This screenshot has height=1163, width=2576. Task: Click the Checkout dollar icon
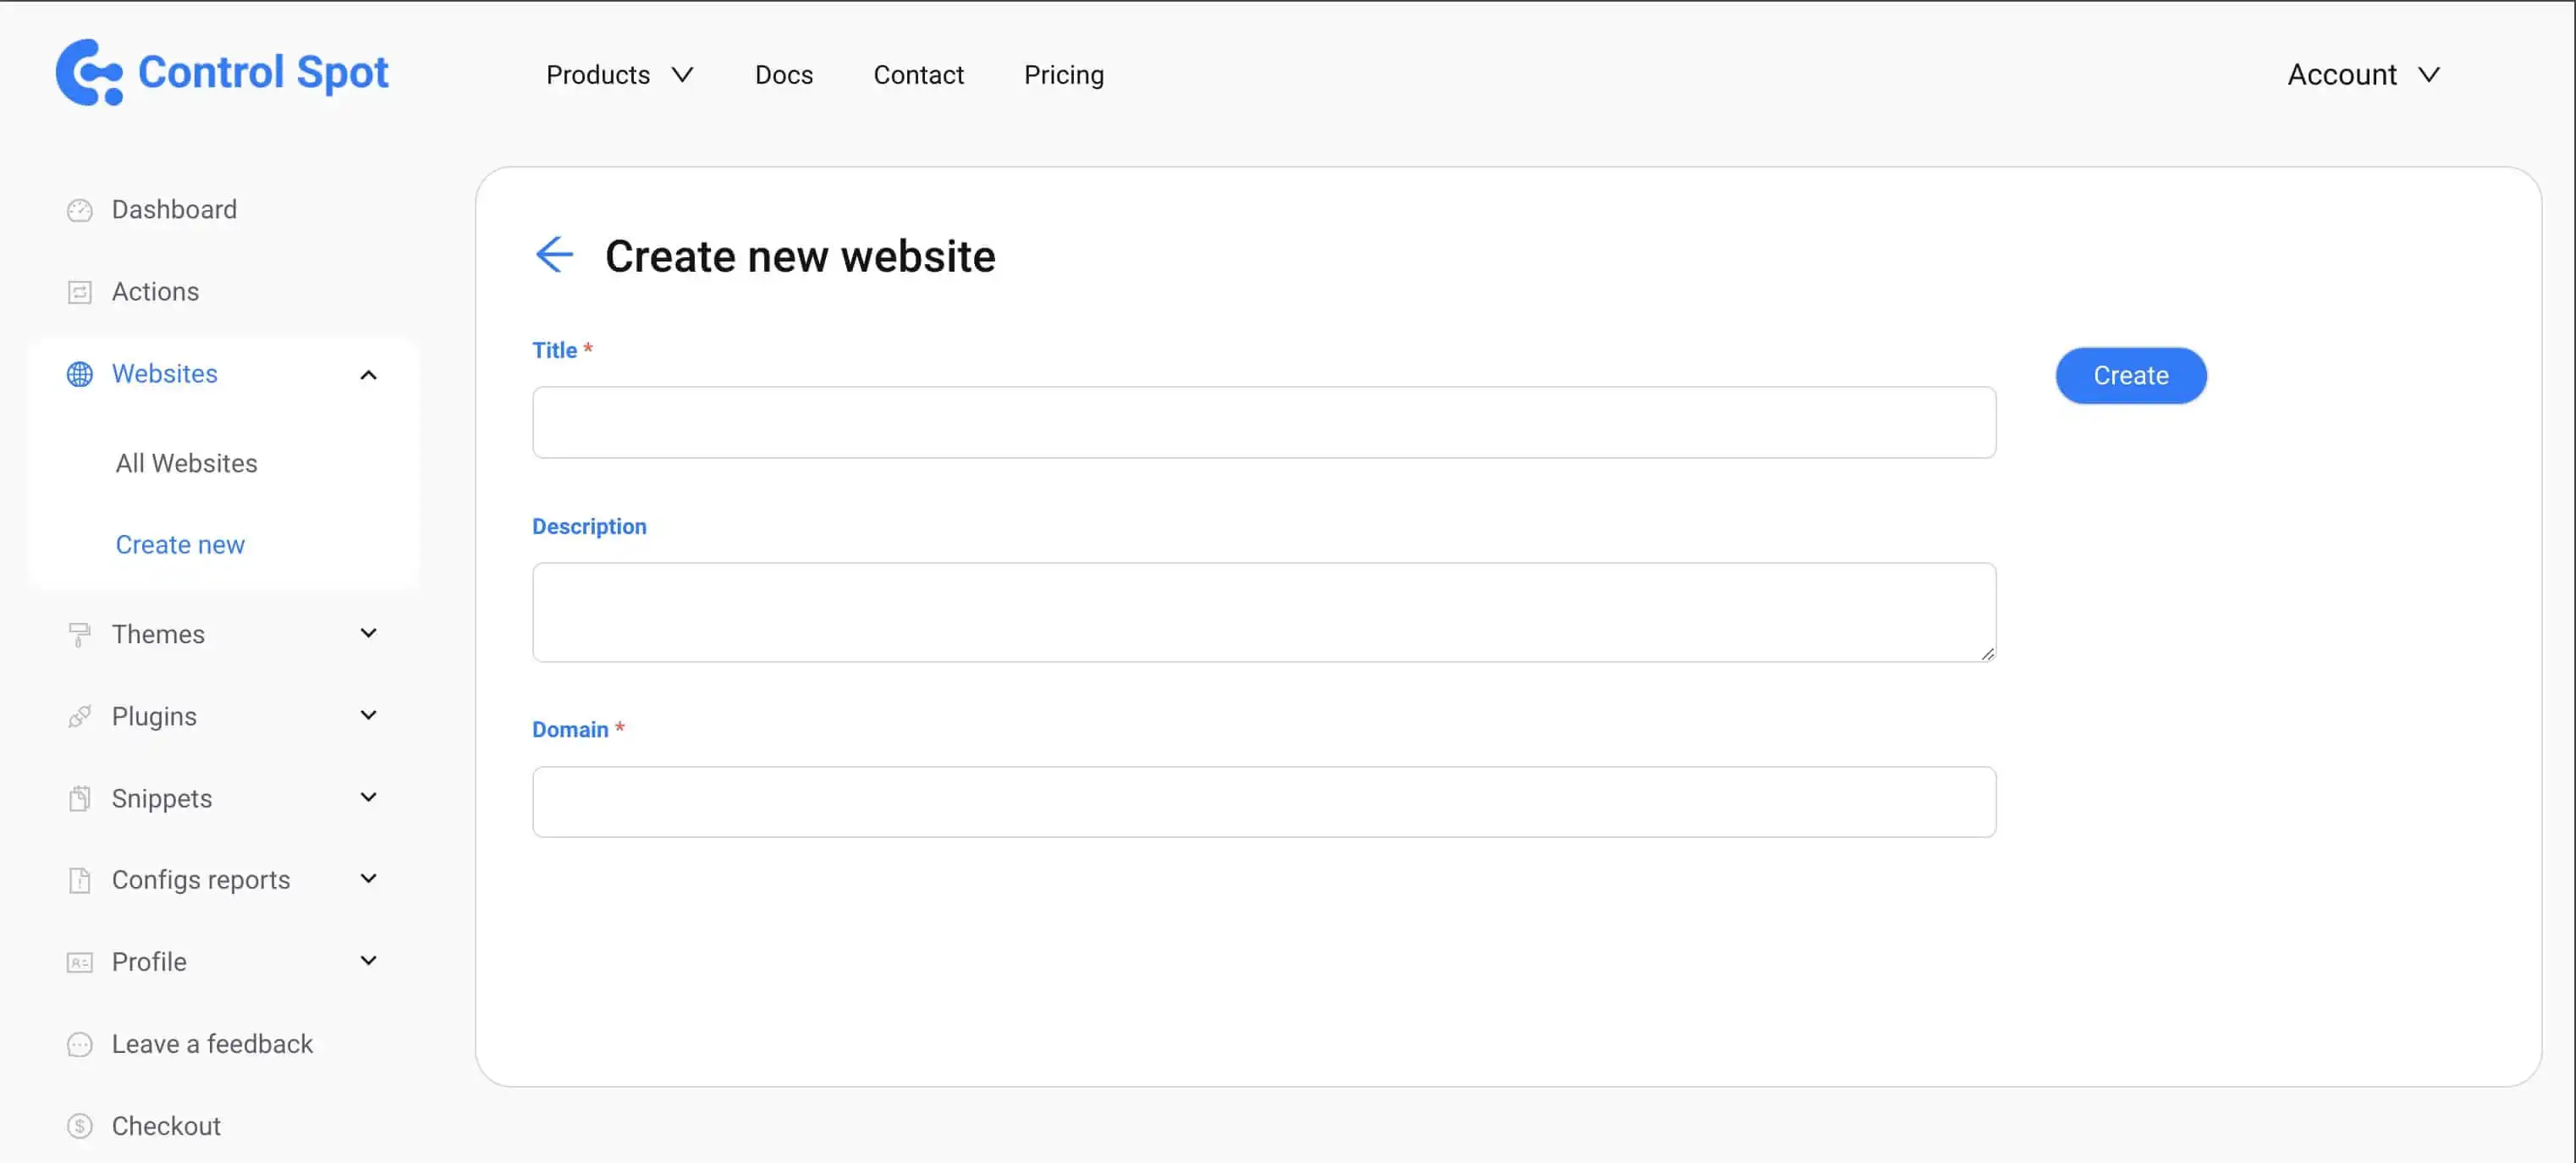tap(79, 1126)
